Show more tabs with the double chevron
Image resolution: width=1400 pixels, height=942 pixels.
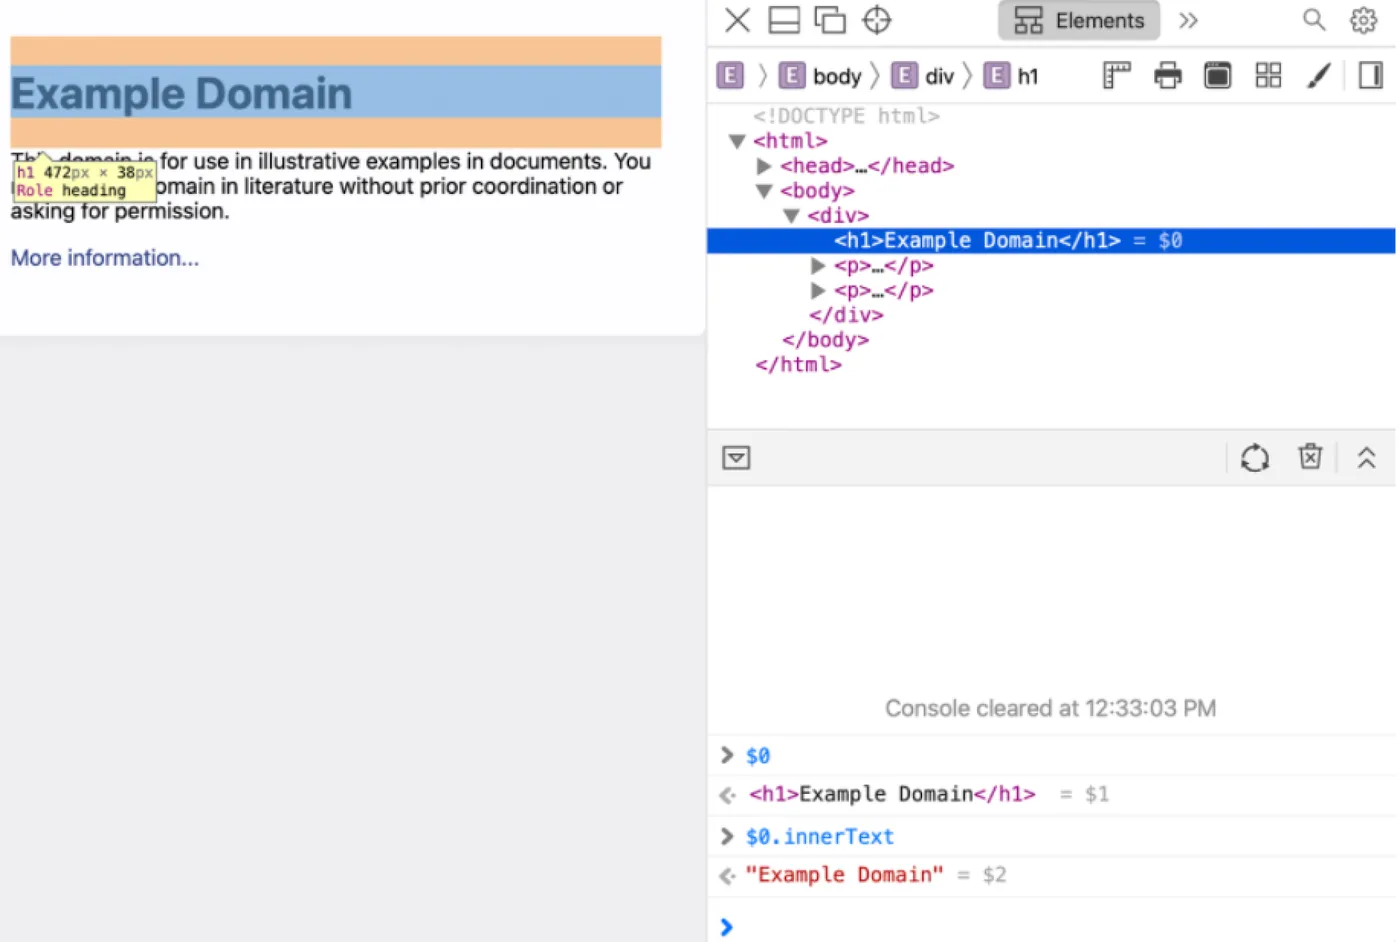point(1188,20)
